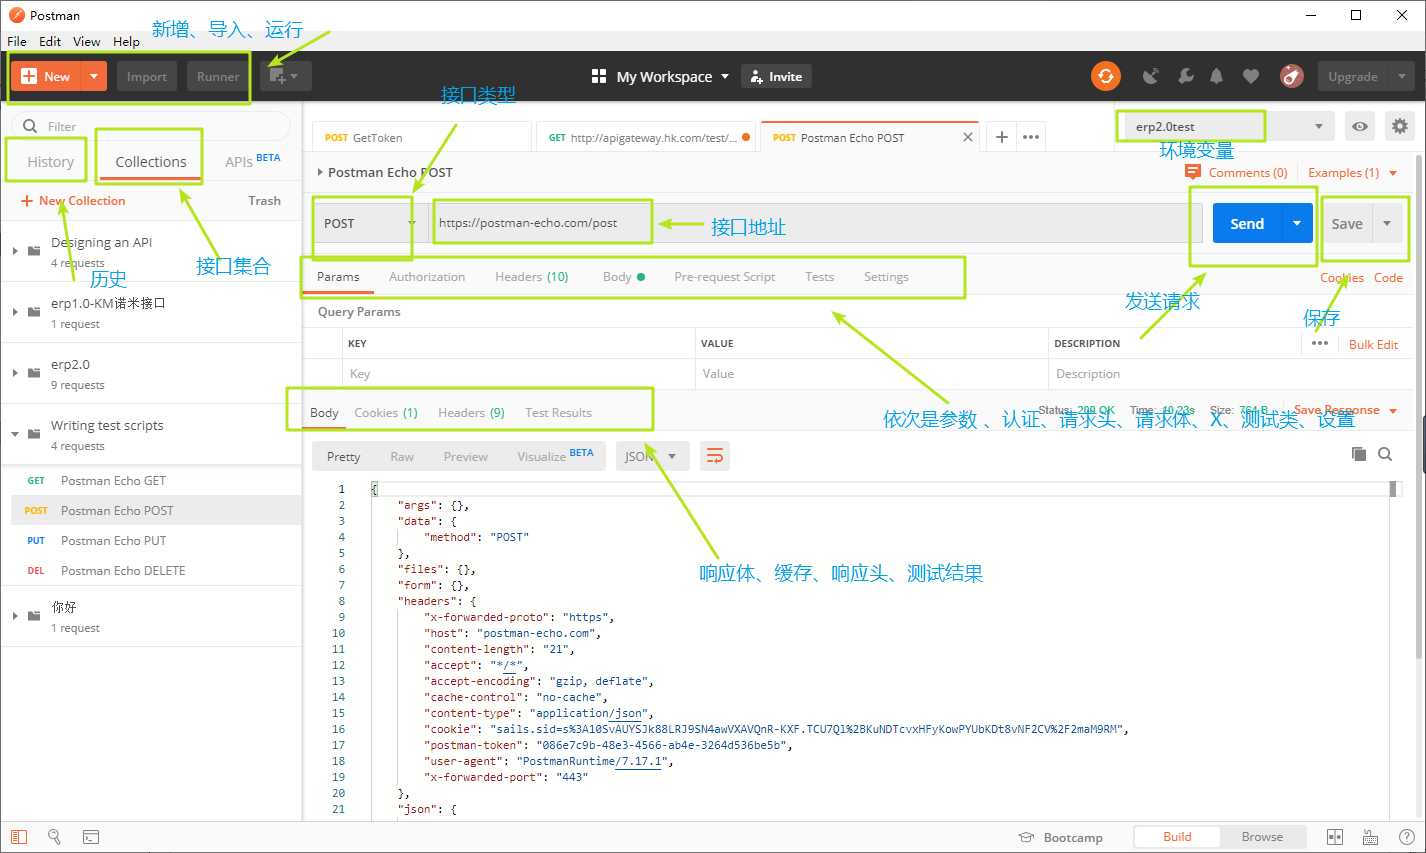This screenshot has width=1426, height=853.
Task: Expand the Postman Echo POST request title
Action: [x=320, y=172]
